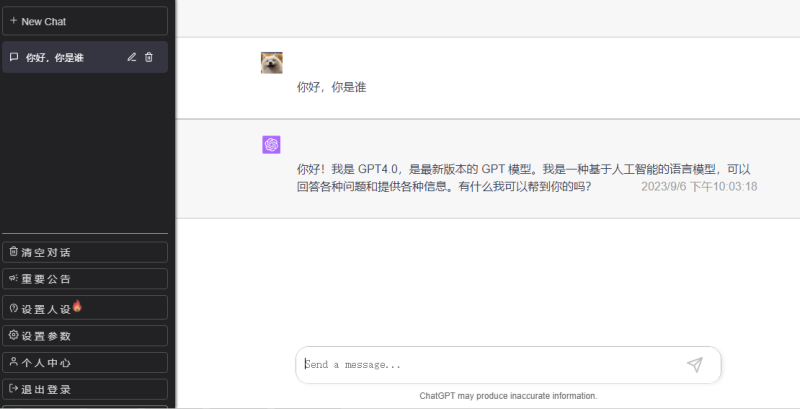The height and width of the screenshot is (409, 800).
Task: Rename the 你好，你是谁 chat with pencil icon
Action: 131,57
